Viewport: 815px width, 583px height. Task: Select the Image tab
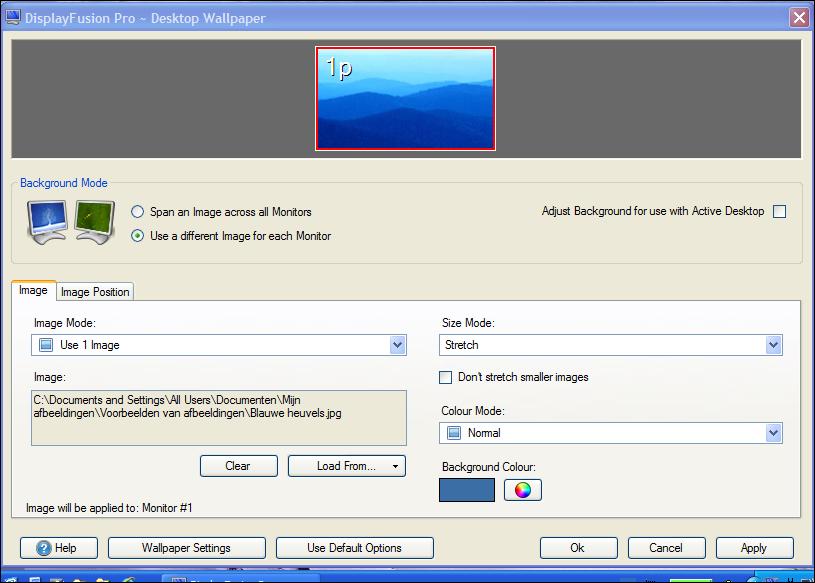pos(33,290)
